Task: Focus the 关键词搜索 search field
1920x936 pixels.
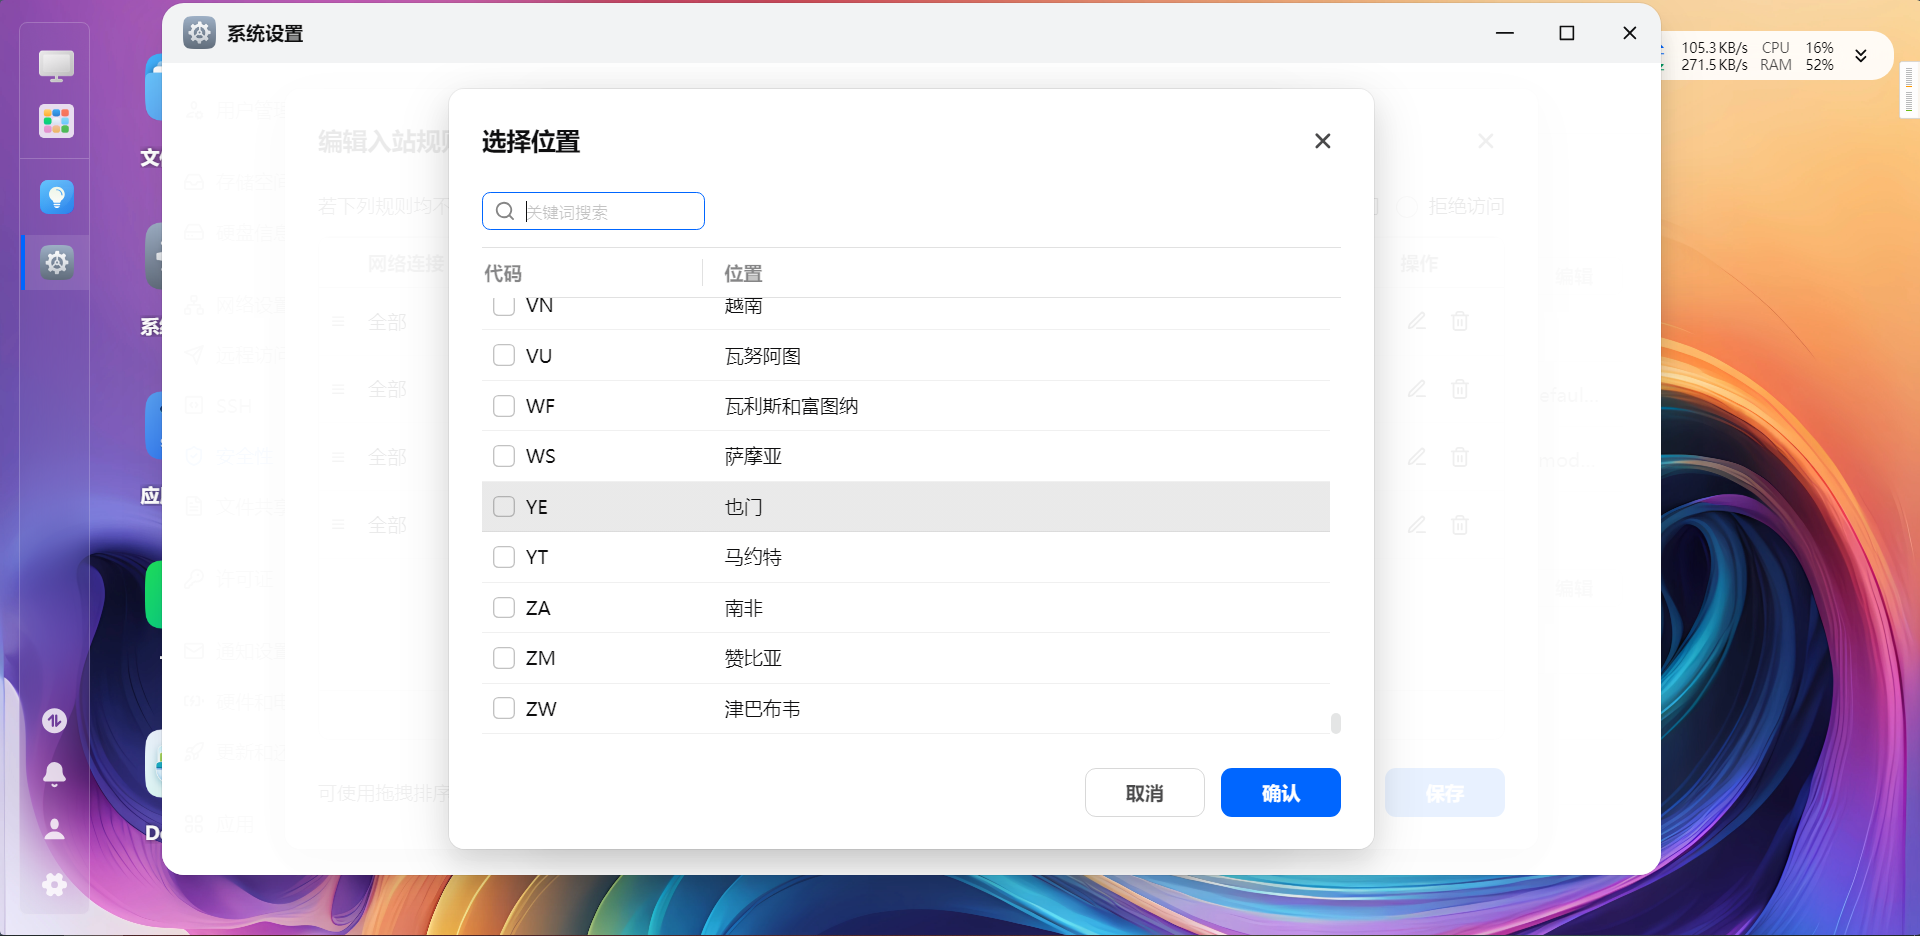Action: [610, 211]
